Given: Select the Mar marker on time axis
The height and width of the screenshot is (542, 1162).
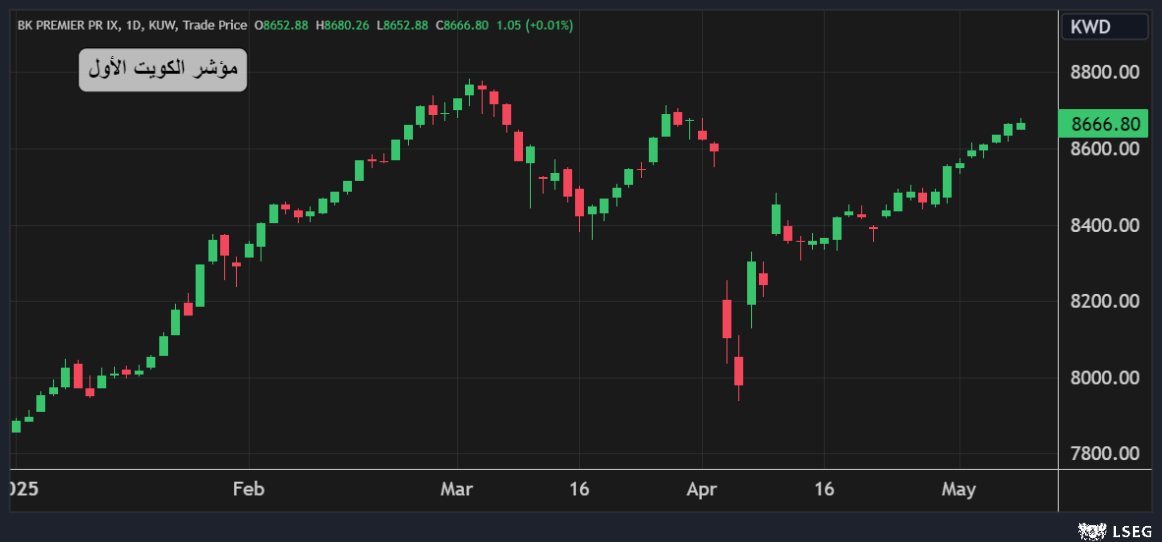Looking at the screenshot, I should coord(457,490).
